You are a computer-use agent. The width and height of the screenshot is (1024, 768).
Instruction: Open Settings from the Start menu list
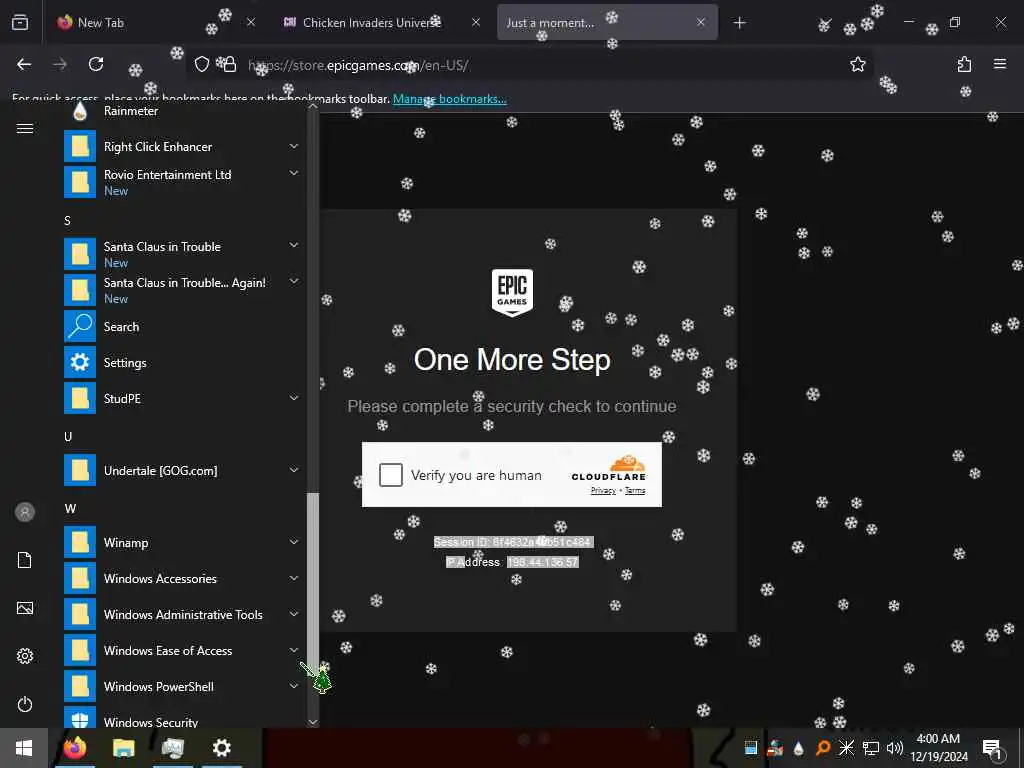pos(181,362)
